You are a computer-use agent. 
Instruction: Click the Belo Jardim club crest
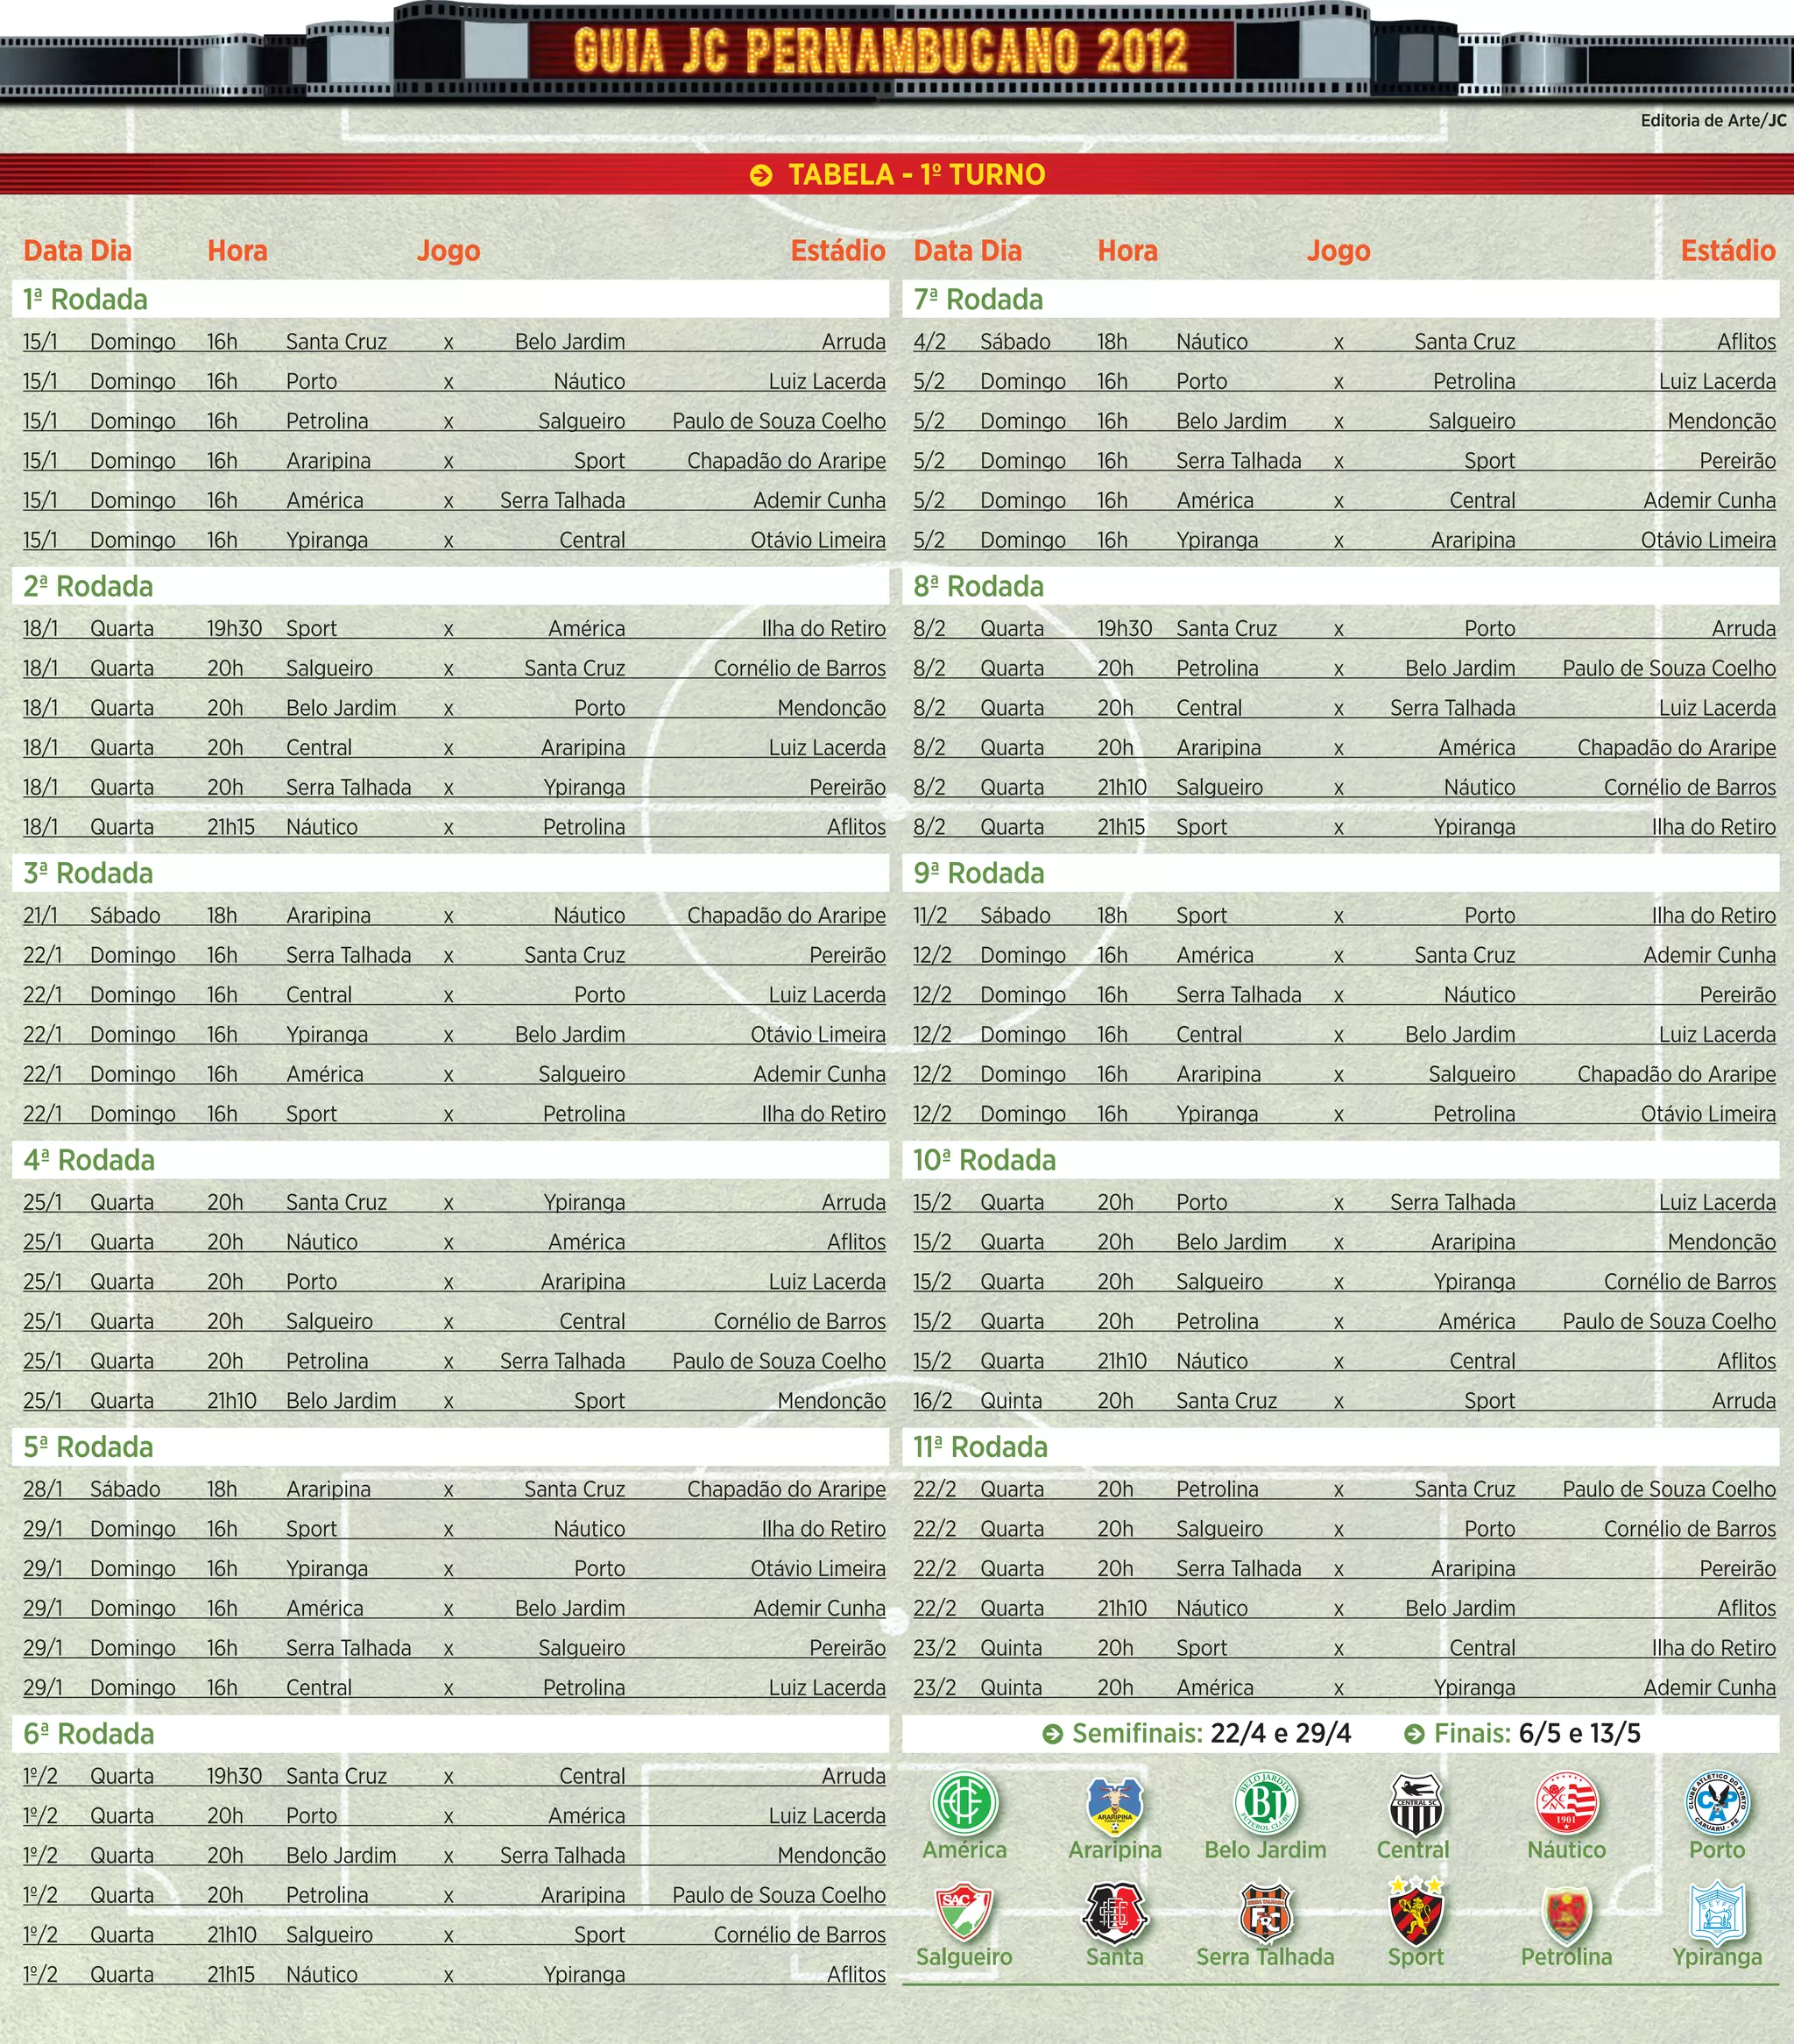pos(1265,1804)
